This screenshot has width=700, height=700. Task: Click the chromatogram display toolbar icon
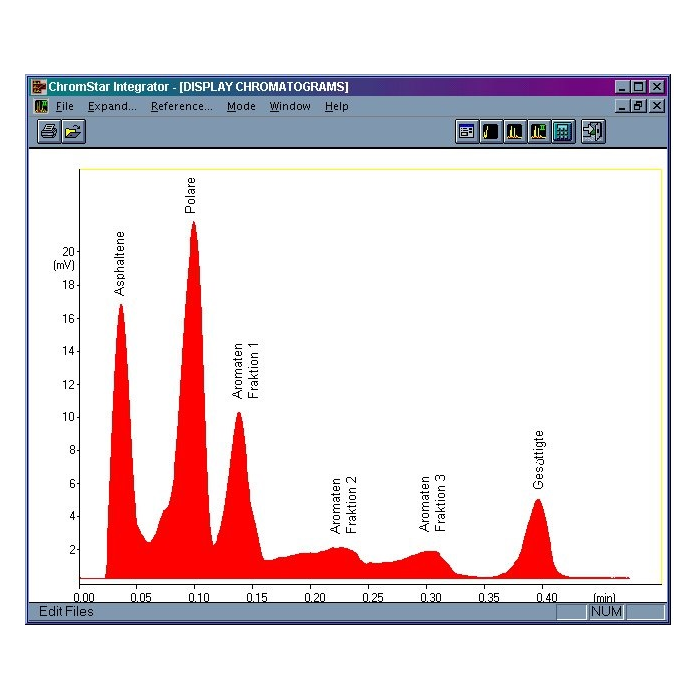pos(514,131)
